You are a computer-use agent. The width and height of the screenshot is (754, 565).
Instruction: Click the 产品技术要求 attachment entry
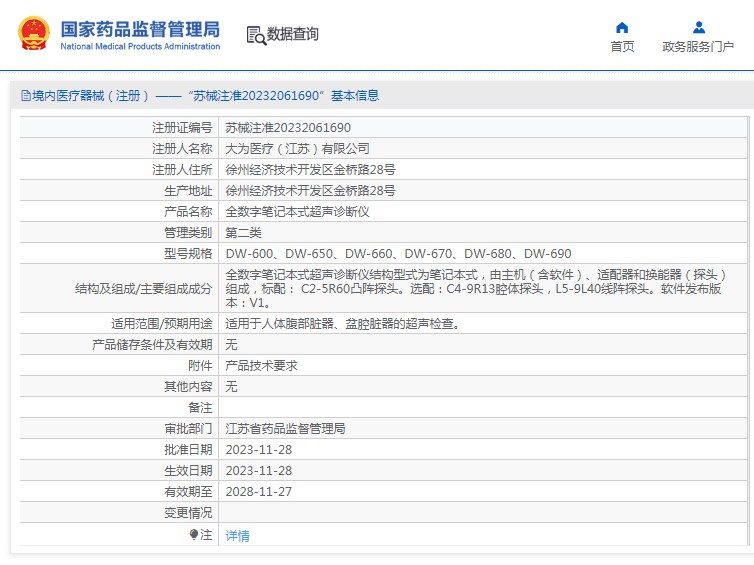click(x=262, y=366)
